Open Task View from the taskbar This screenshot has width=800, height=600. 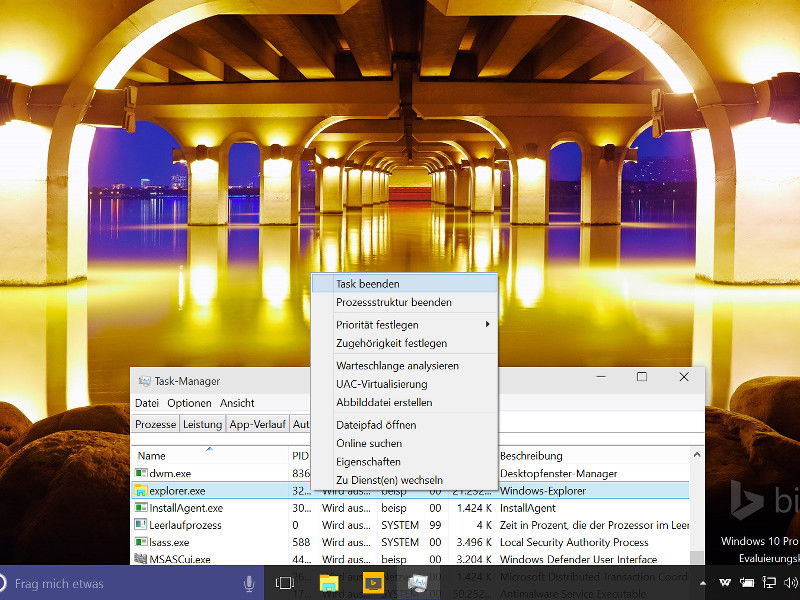point(285,583)
